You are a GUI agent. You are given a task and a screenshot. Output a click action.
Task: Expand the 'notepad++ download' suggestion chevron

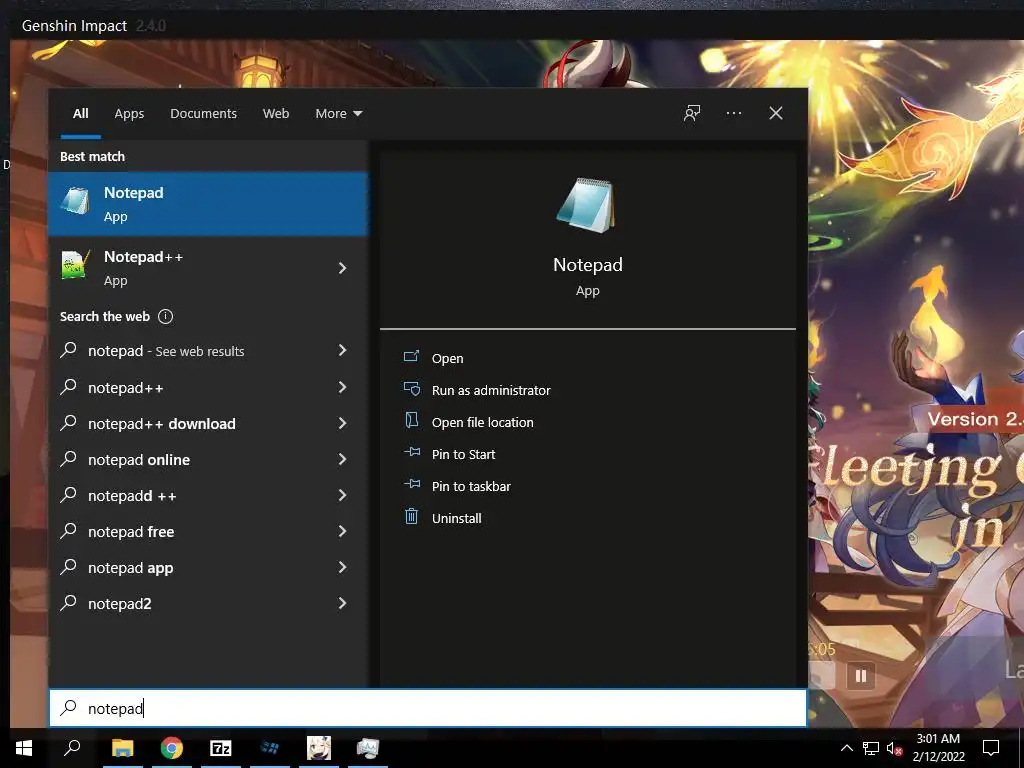342,423
